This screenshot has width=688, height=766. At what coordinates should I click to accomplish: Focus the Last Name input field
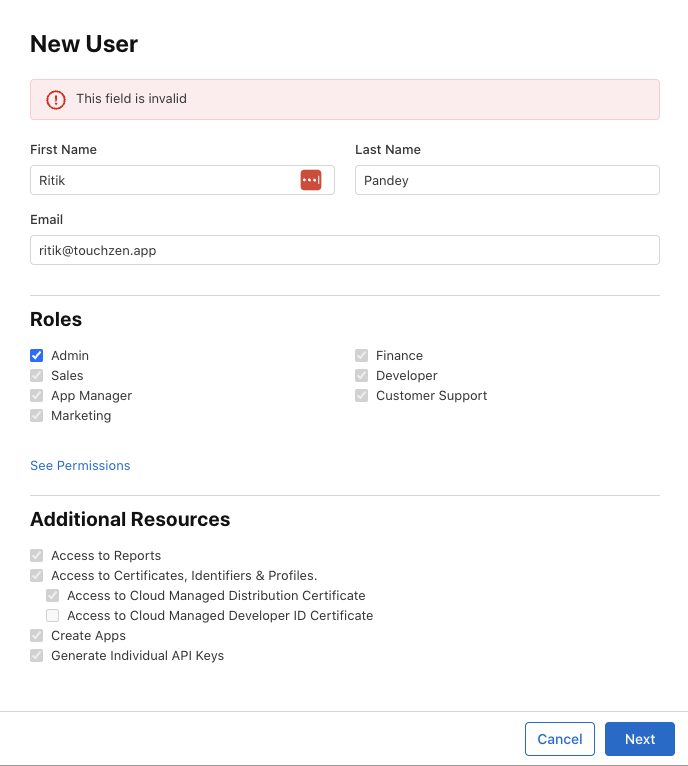coord(507,180)
